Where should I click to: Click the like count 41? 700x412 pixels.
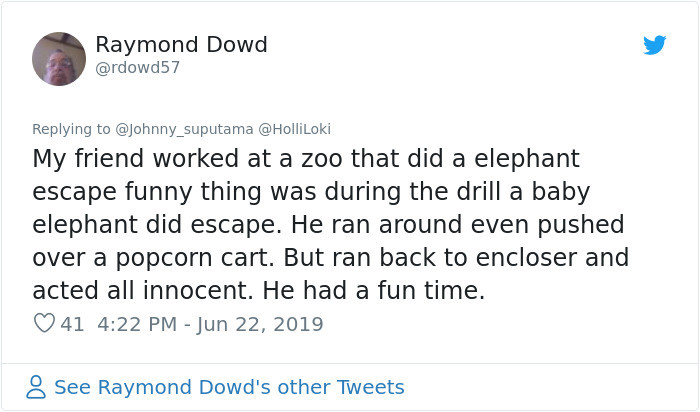(x=72, y=325)
